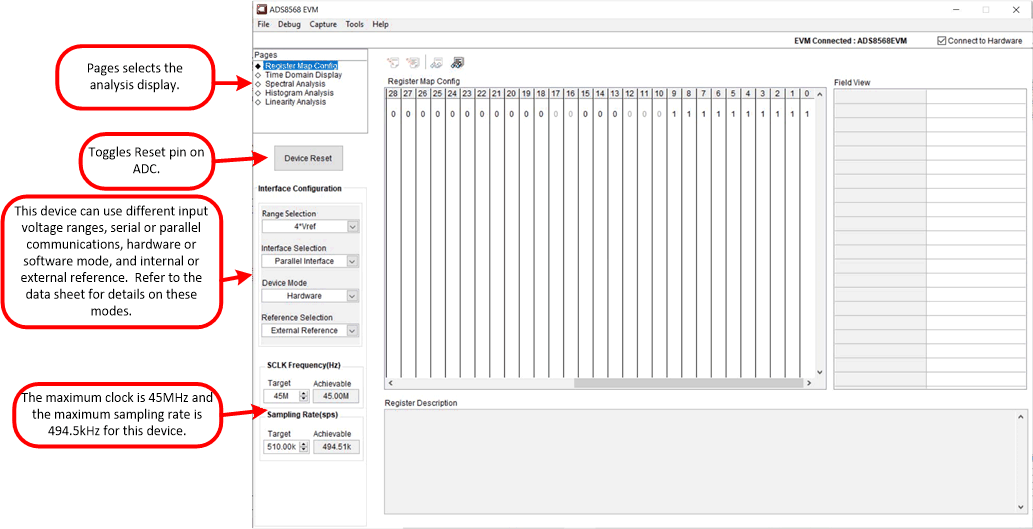Screen dimensions: 1033x529
Task: Click the rightmost dark toolbar icon above the register map
Action: [x=457, y=63]
